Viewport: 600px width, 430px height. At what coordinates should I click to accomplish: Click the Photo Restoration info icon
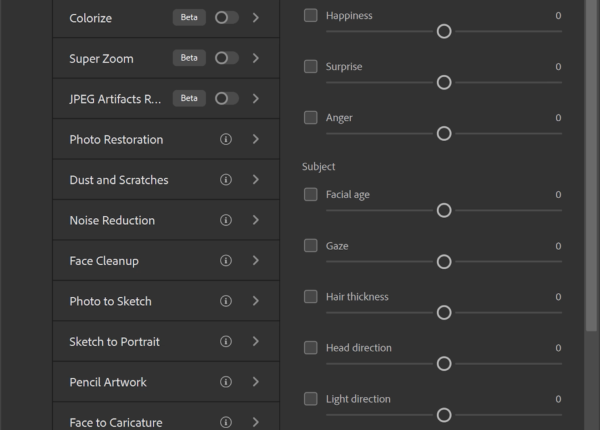(226, 139)
